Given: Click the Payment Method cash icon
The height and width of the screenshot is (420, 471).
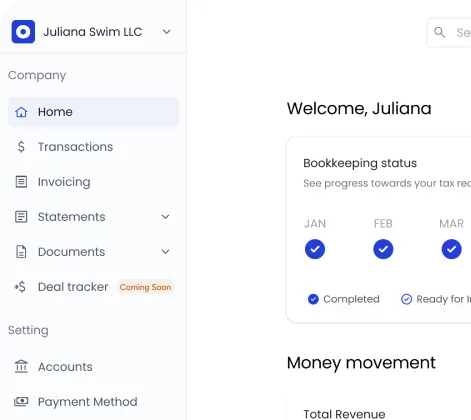Looking at the screenshot, I should pos(21,401).
